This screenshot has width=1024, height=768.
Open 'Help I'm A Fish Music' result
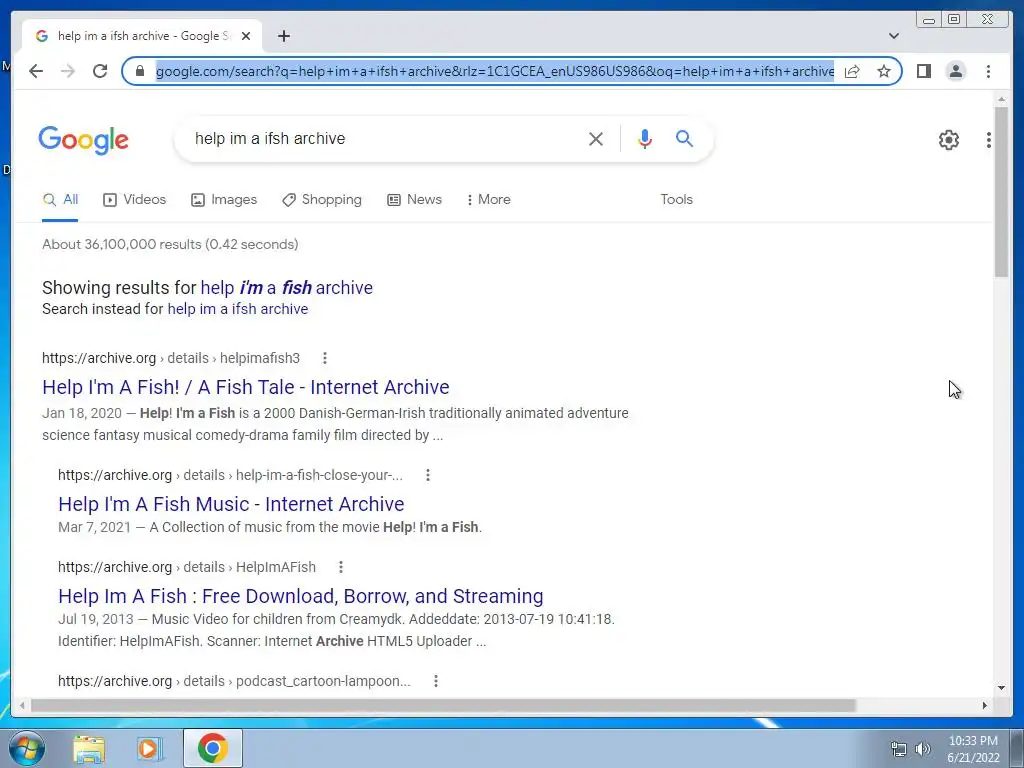pyautogui.click(x=231, y=504)
